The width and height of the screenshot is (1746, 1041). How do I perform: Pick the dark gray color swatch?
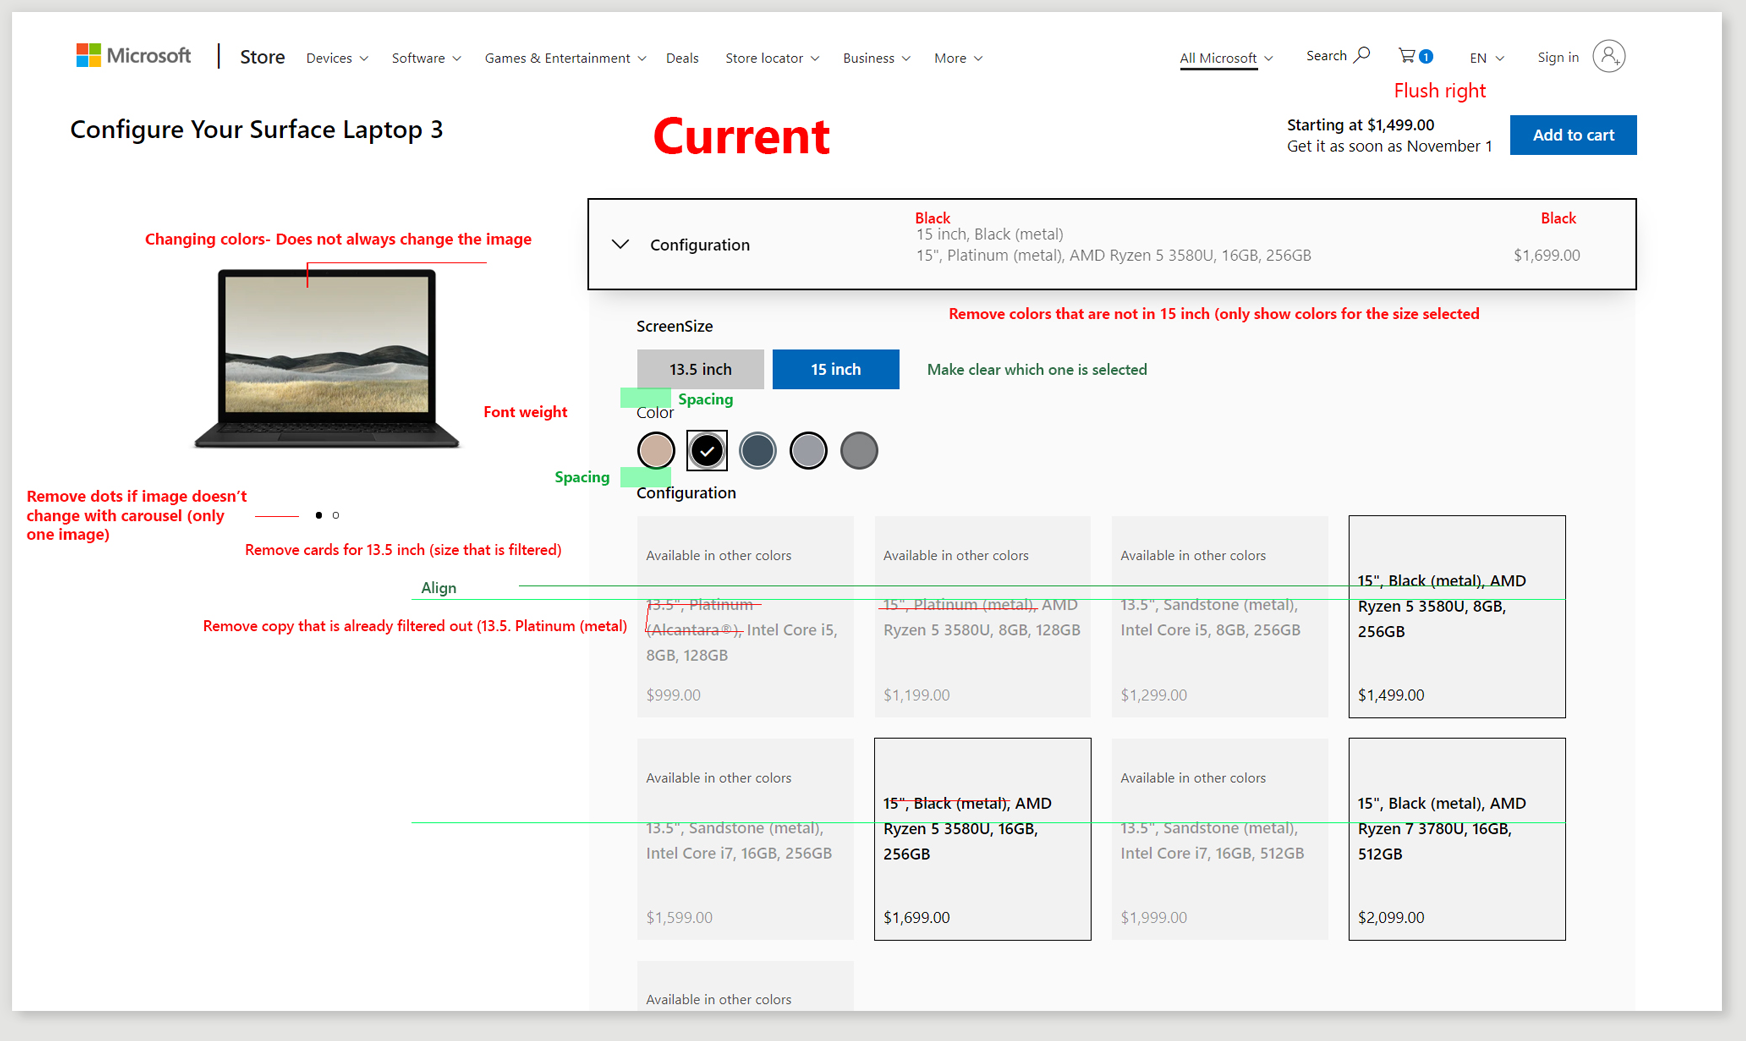pos(859,451)
